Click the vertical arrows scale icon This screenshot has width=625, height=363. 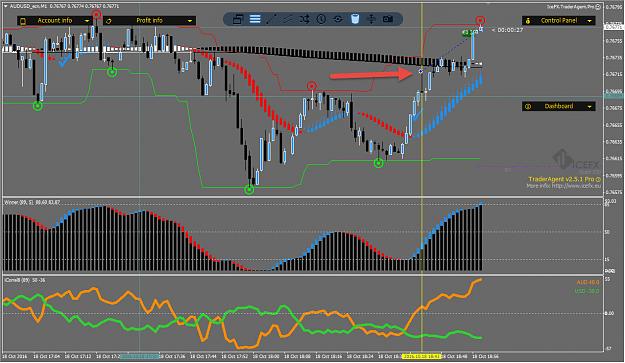point(371,19)
